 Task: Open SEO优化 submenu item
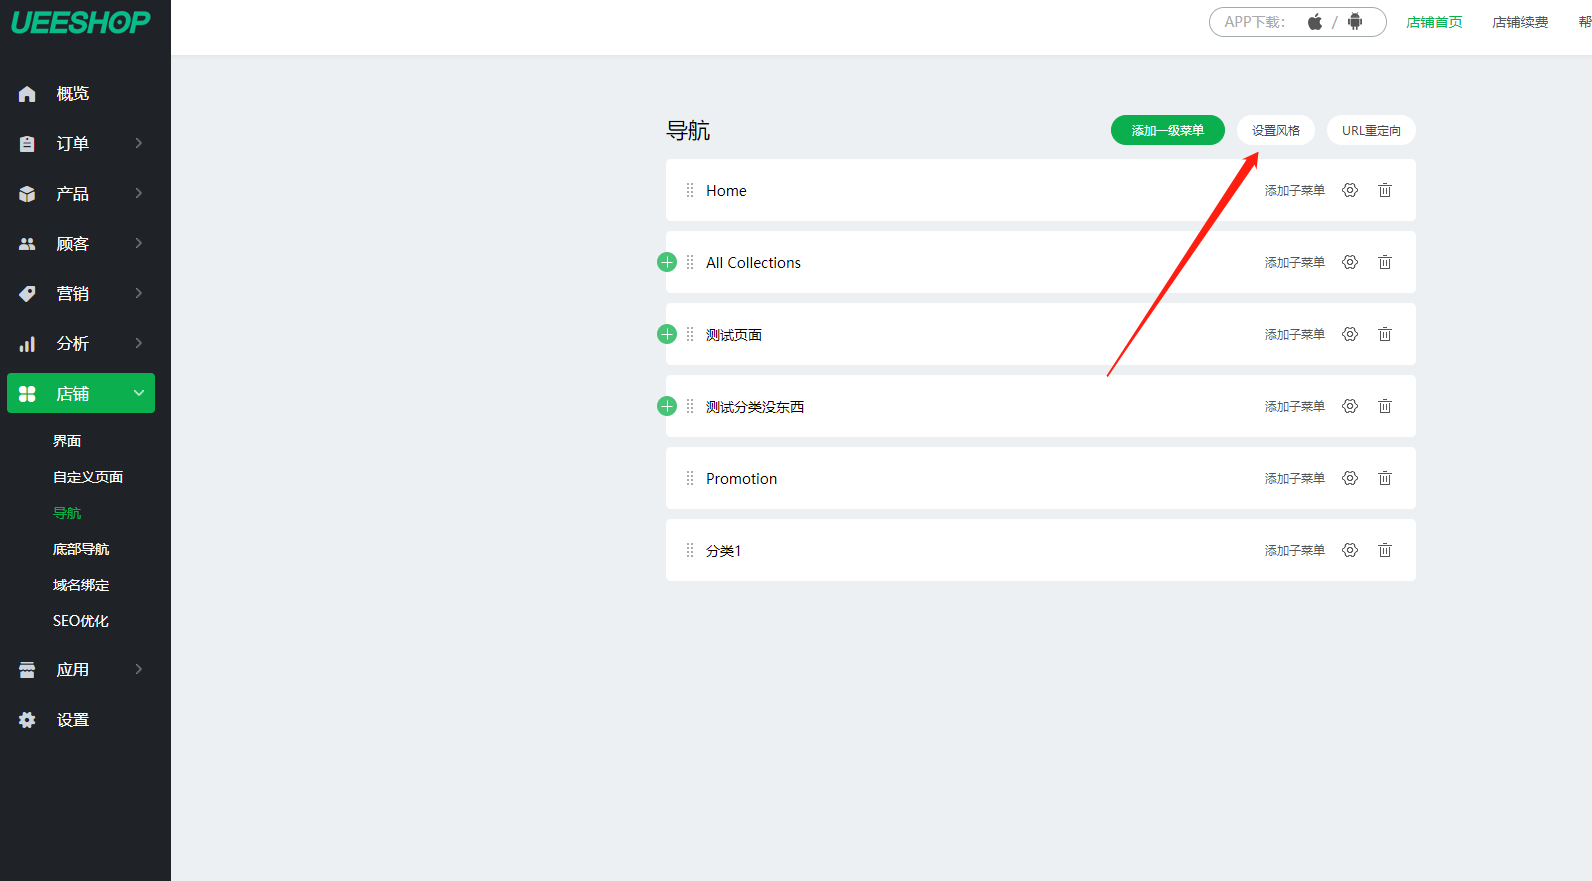tap(81, 621)
